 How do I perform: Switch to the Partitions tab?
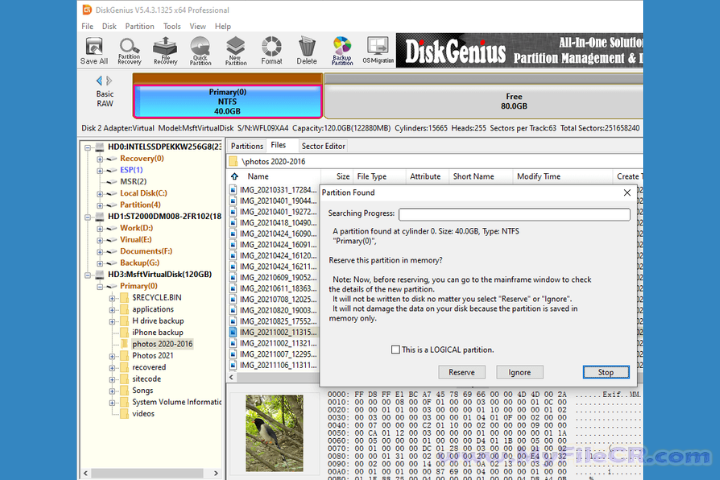247,146
